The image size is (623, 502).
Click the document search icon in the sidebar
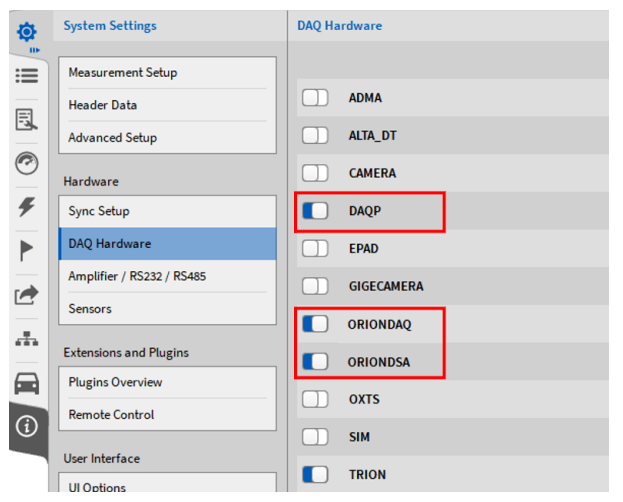pyautogui.click(x=27, y=121)
